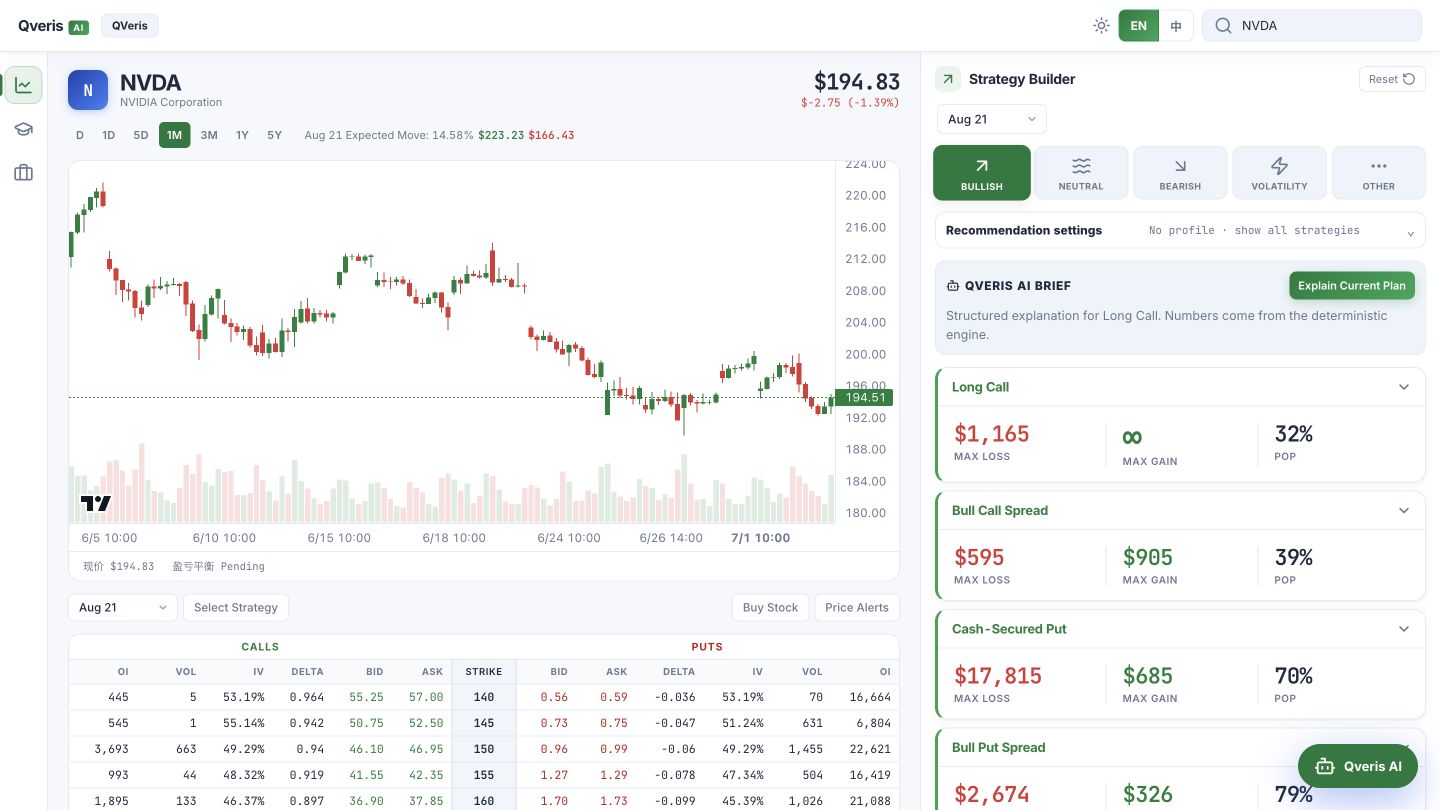Select the 1M timeframe
The width and height of the screenshot is (1440, 810).
click(174, 135)
